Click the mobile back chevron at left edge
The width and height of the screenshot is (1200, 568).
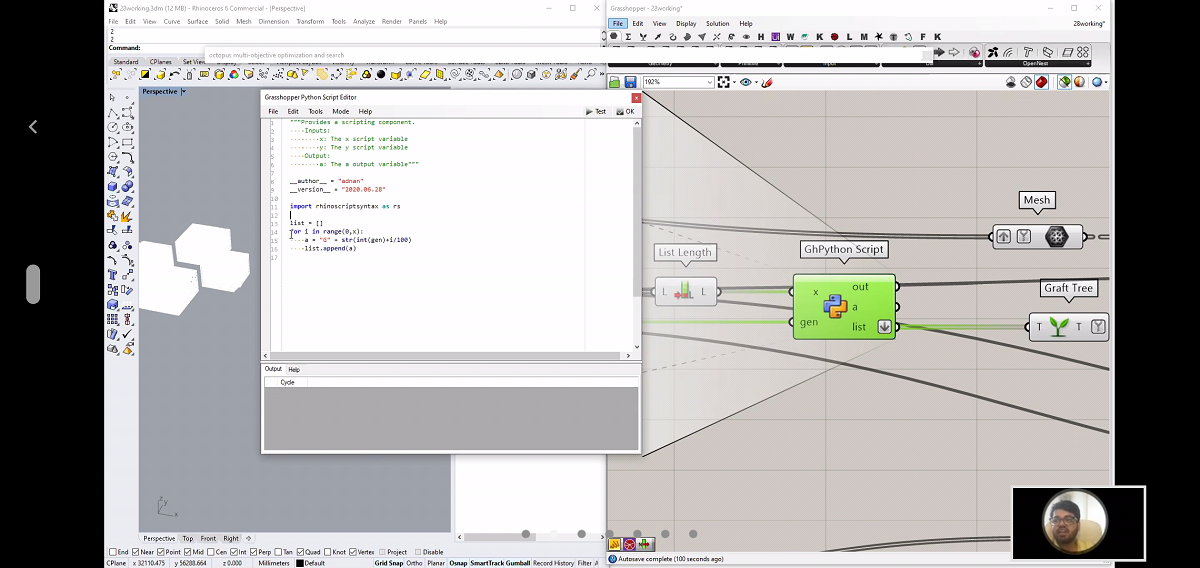33,127
